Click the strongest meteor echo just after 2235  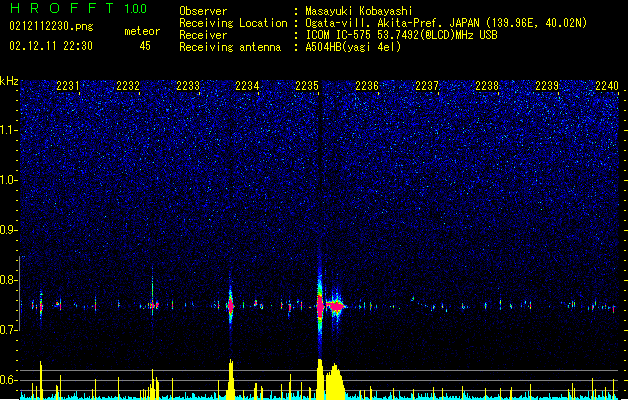point(320,306)
